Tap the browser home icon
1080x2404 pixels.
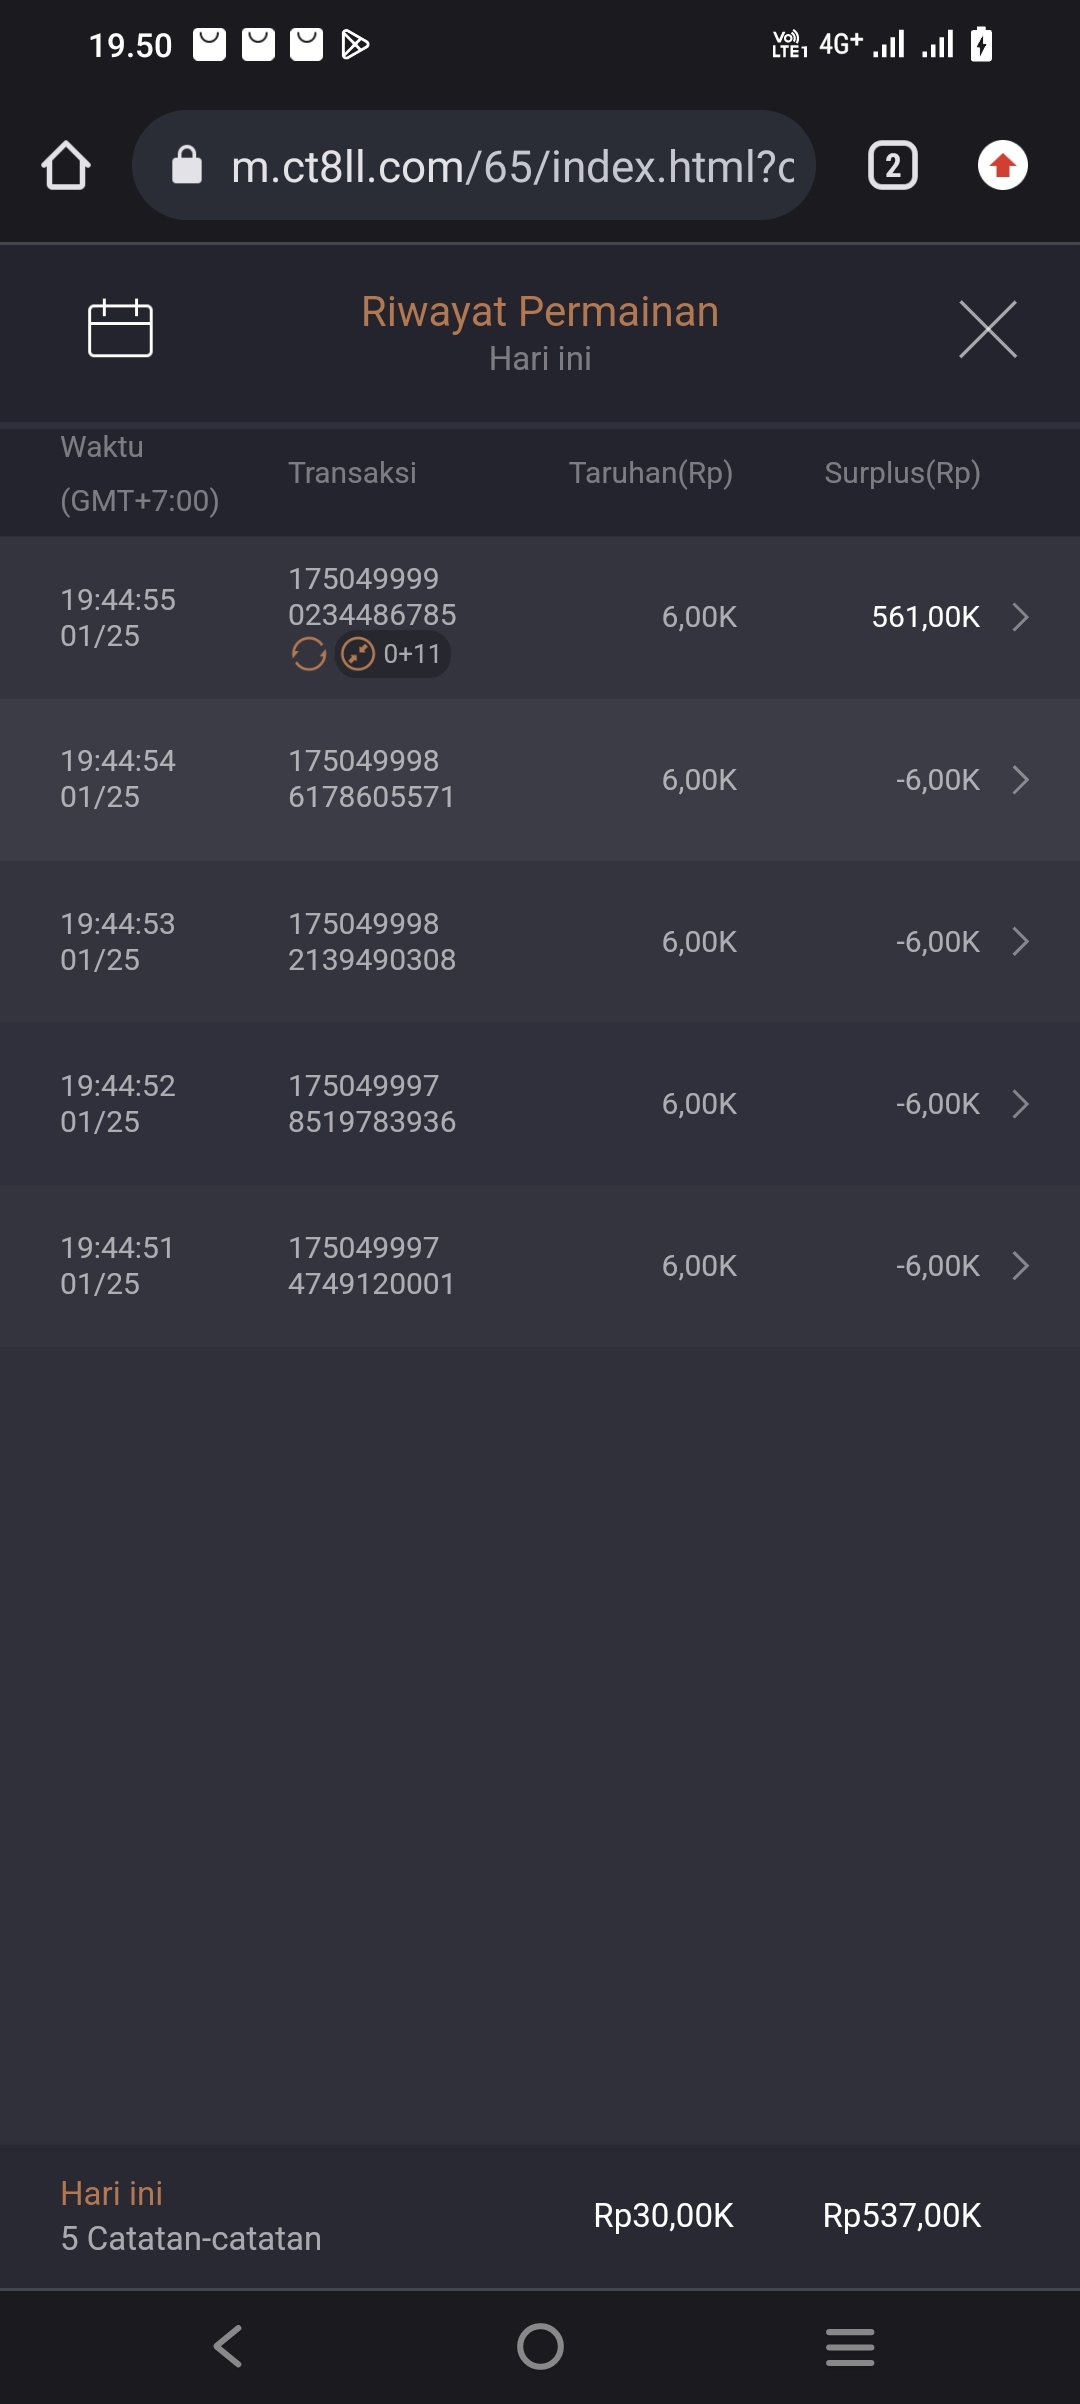tap(66, 165)
